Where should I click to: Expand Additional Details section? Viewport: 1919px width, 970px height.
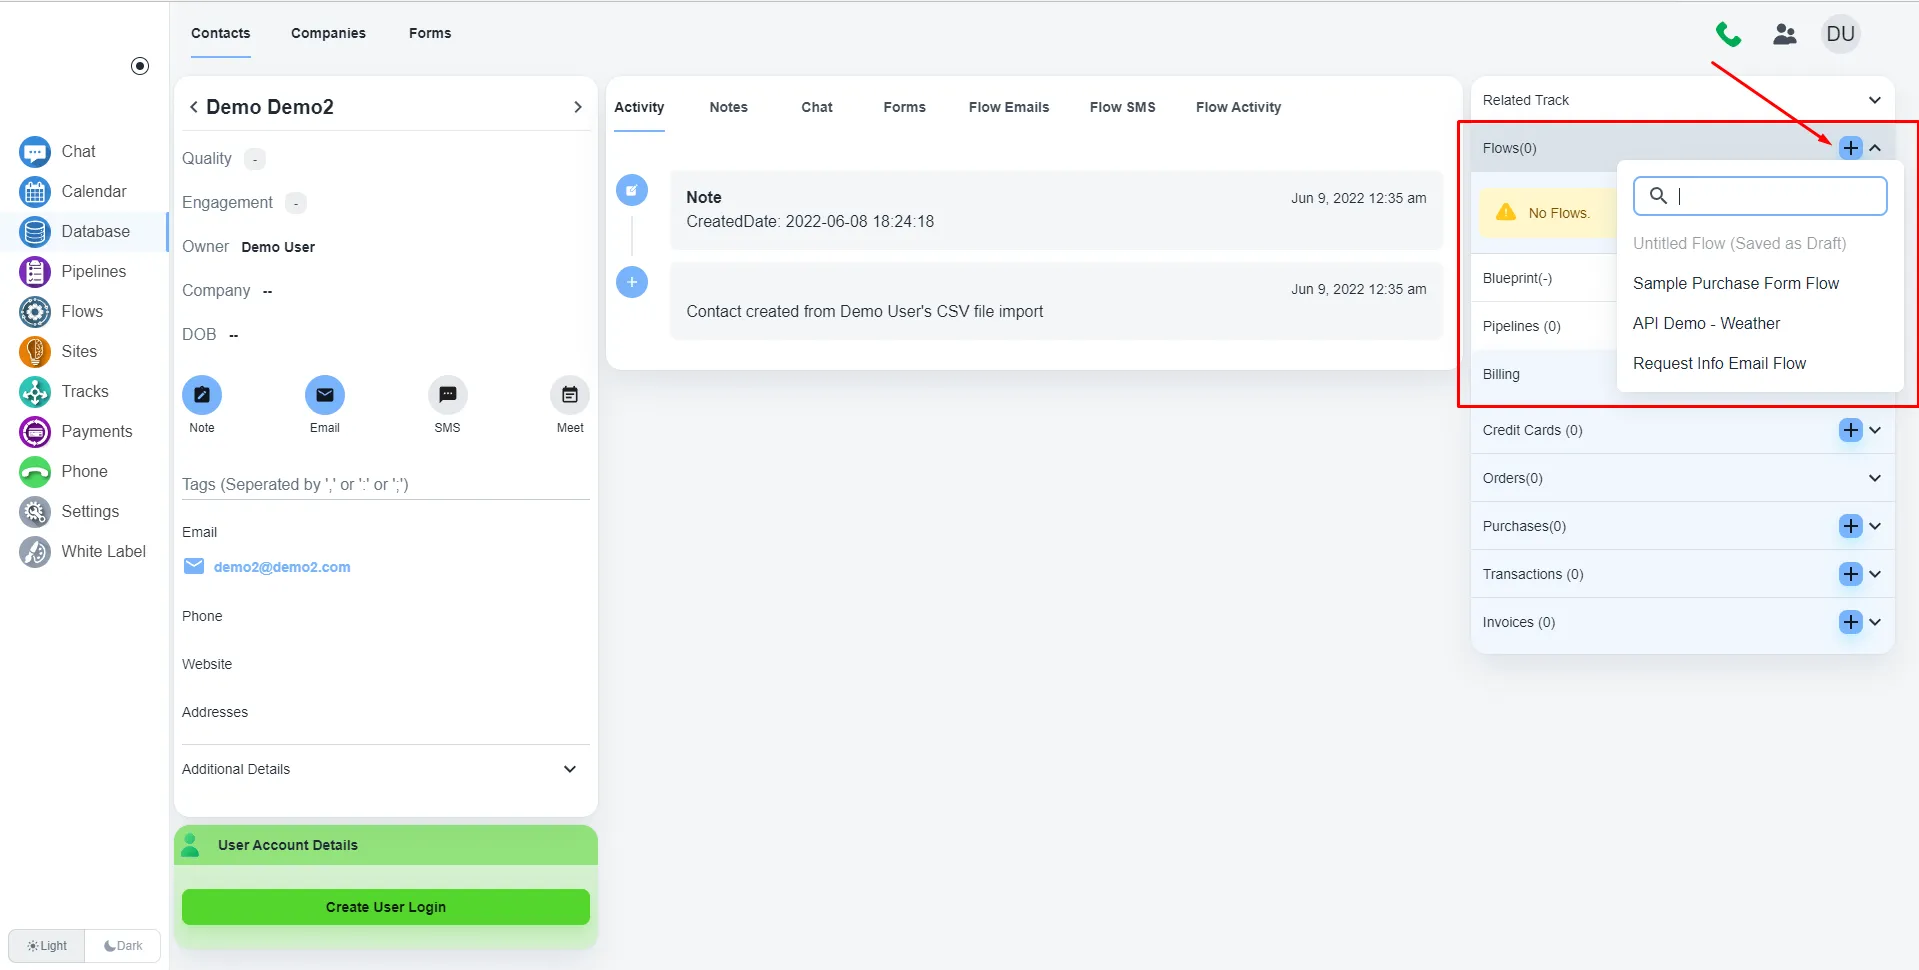click(x=570, y=769)
